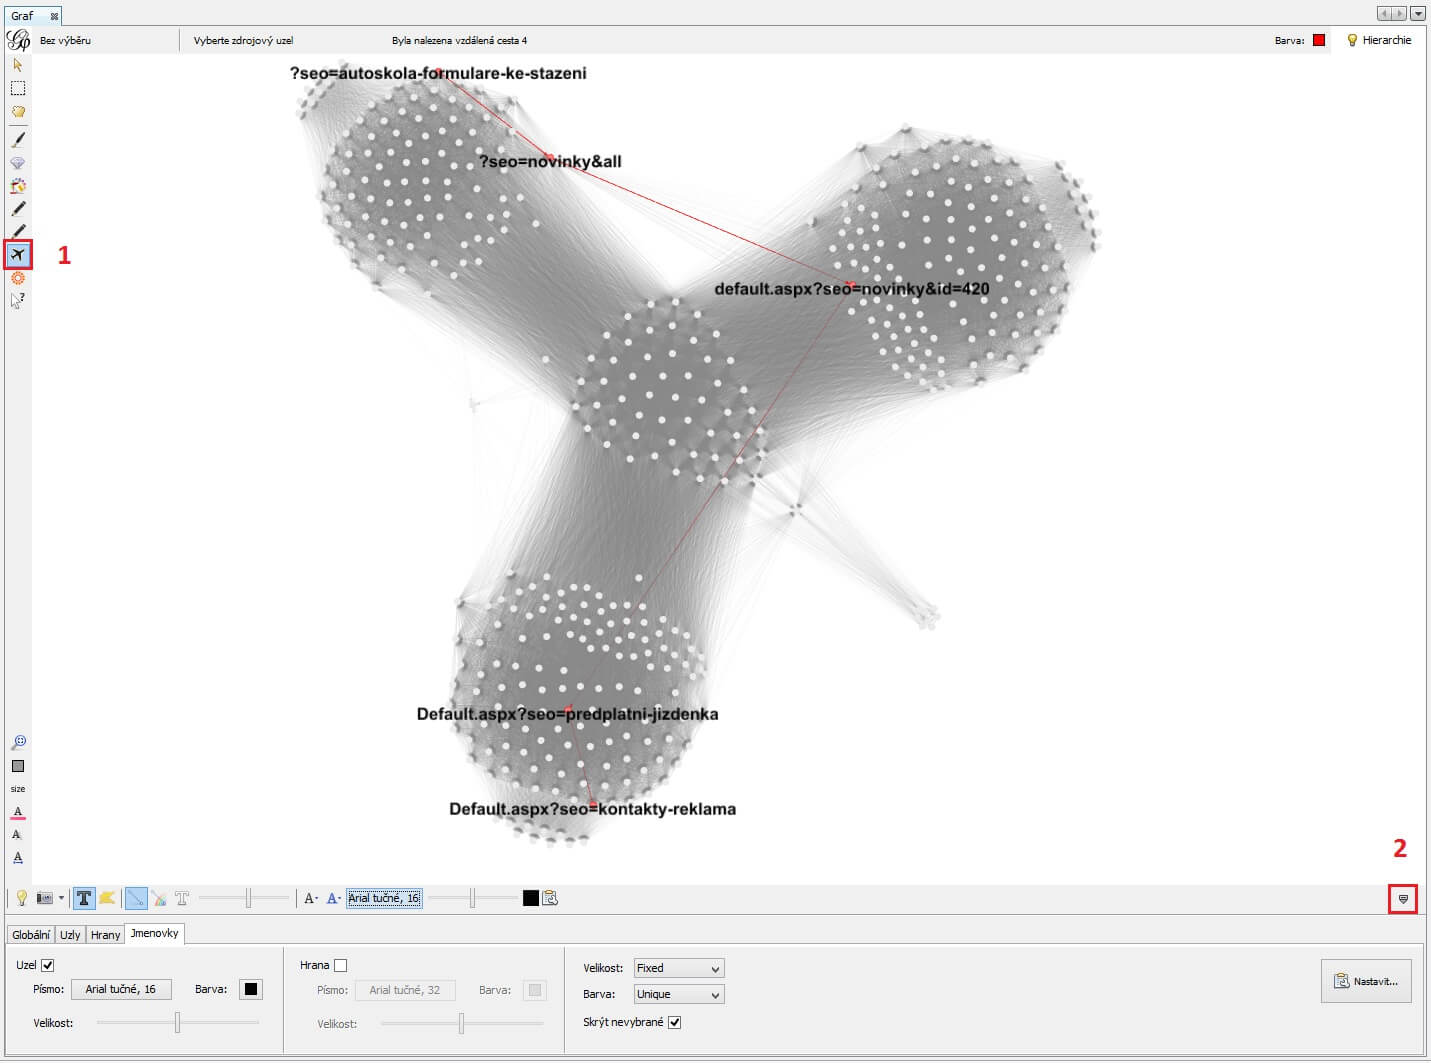
Task: Select the direct selection arrow tool
Action: [x=17, y=65]
